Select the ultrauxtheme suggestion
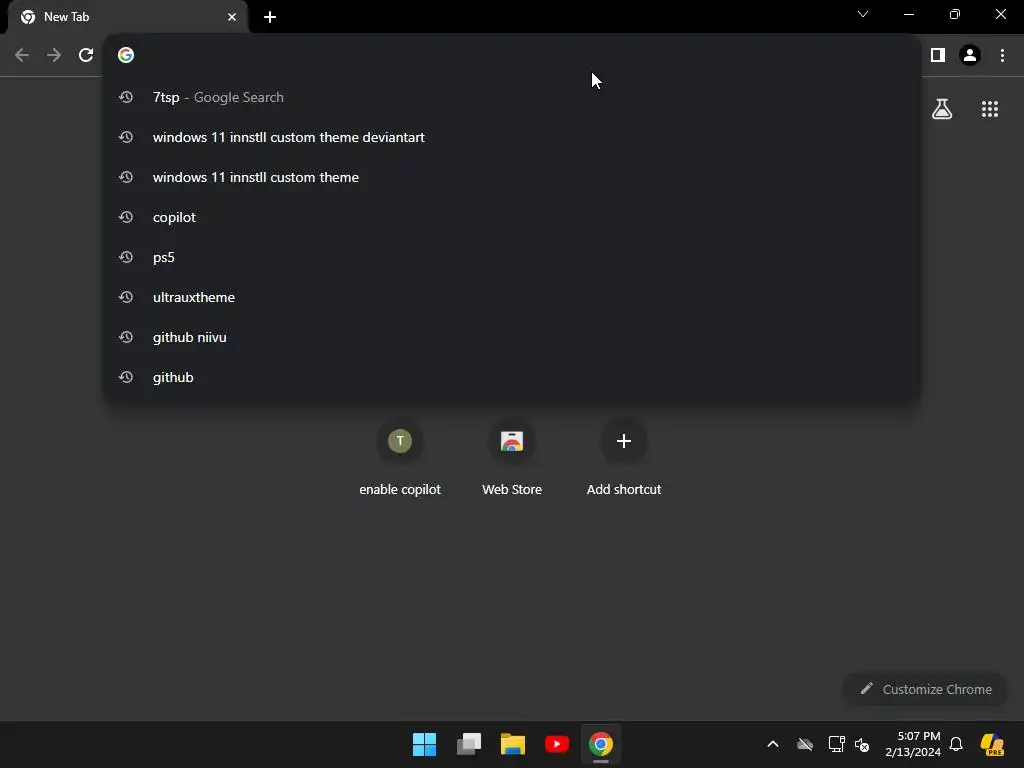The height and width of the screenshot is (768, 1024). [x=512, y=297]
